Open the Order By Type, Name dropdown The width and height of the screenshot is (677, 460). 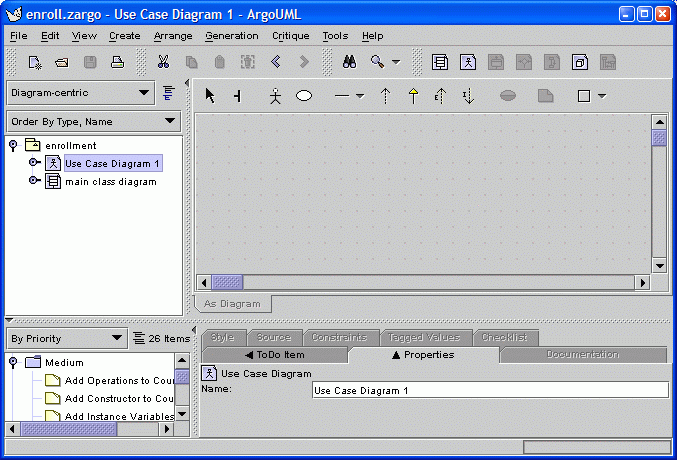point(94,122)
